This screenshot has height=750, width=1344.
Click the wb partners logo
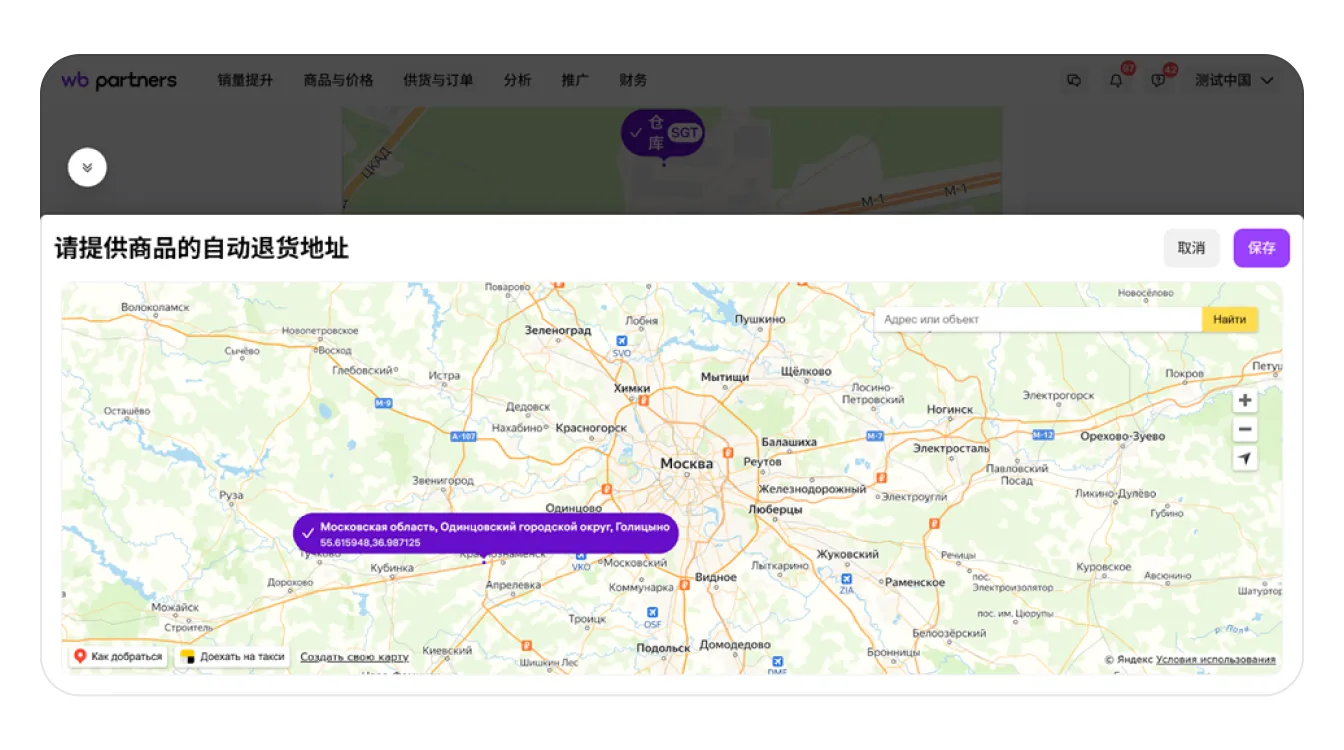tap(119, 81)
